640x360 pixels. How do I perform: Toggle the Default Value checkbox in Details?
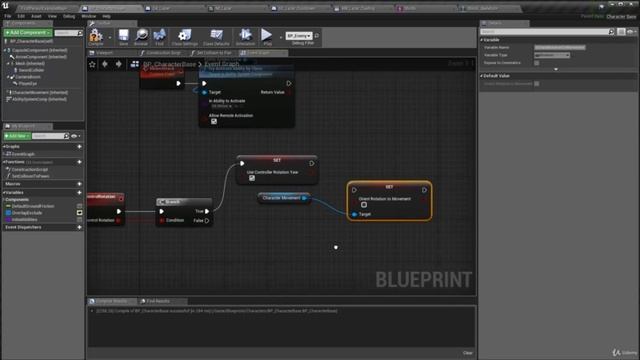tap(537, 84)
